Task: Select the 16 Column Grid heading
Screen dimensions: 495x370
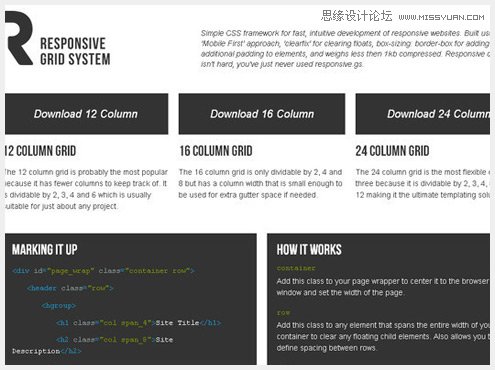Action: coord(216,151)
